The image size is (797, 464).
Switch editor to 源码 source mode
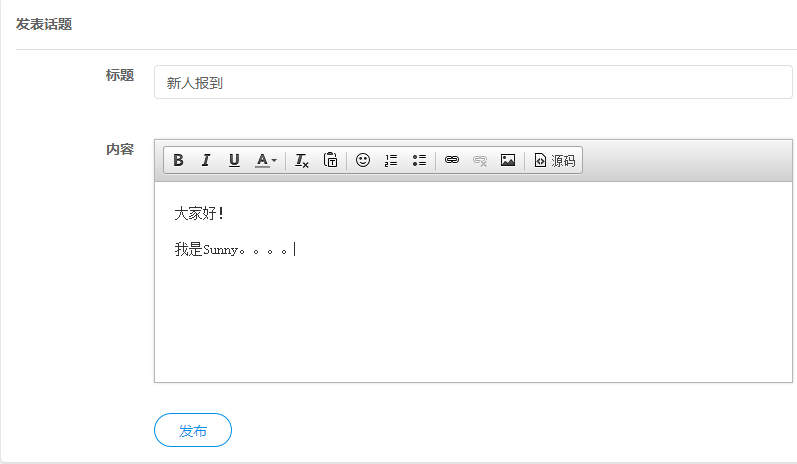(x=555, y=160)
